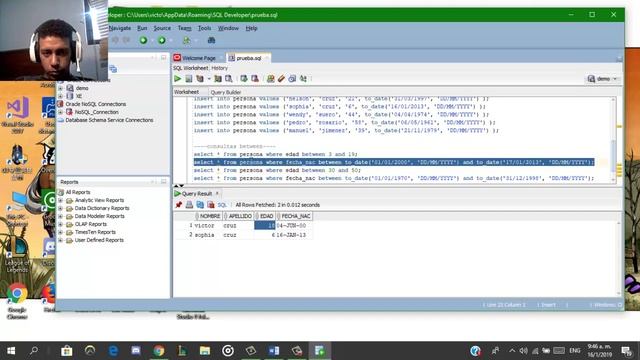640x360 pixels.
Task: Open the Window menu
Action: 228,28
